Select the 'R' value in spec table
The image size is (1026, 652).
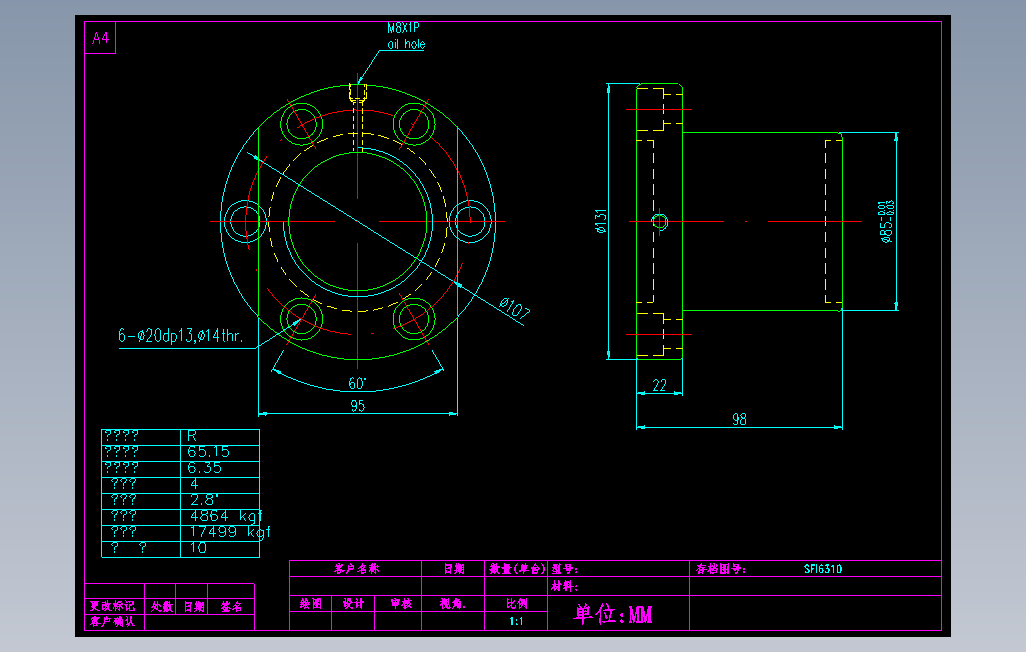point(192,436)
